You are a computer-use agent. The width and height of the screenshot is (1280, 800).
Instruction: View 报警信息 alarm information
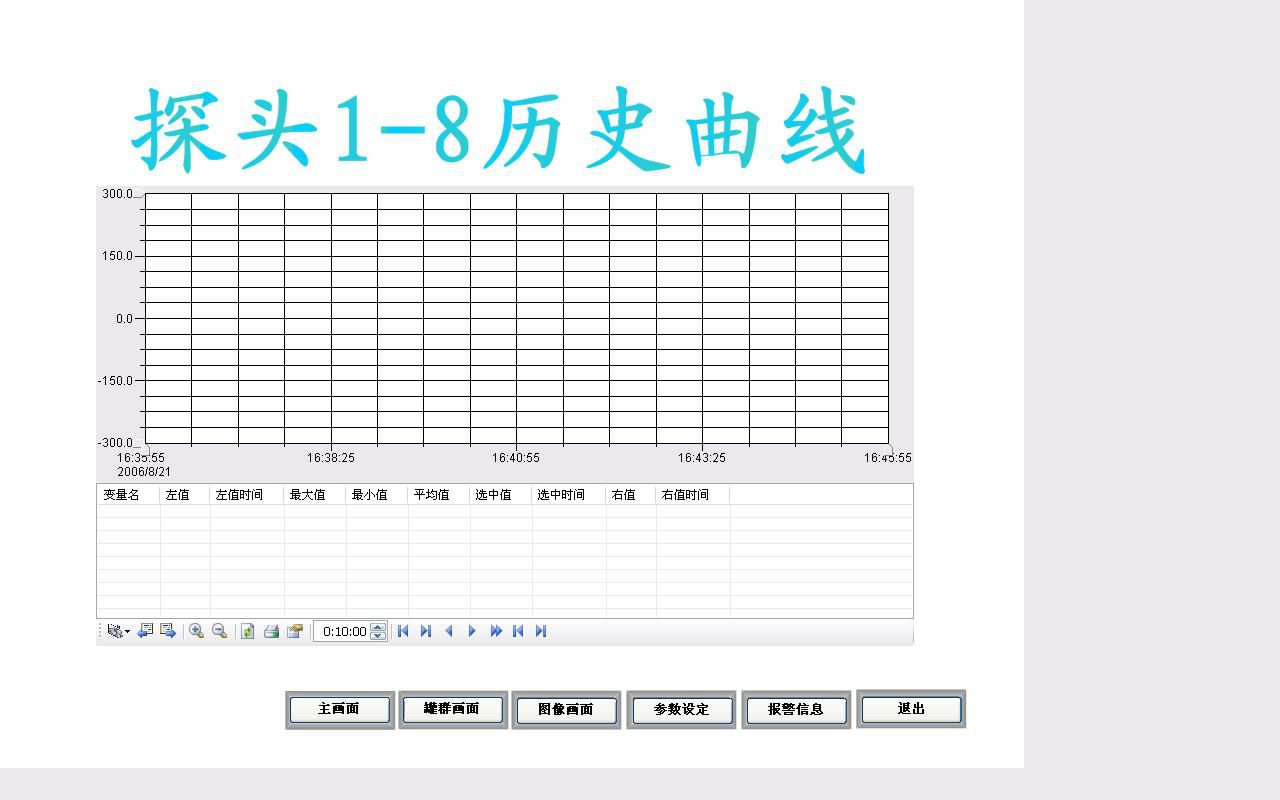point(796,710)
